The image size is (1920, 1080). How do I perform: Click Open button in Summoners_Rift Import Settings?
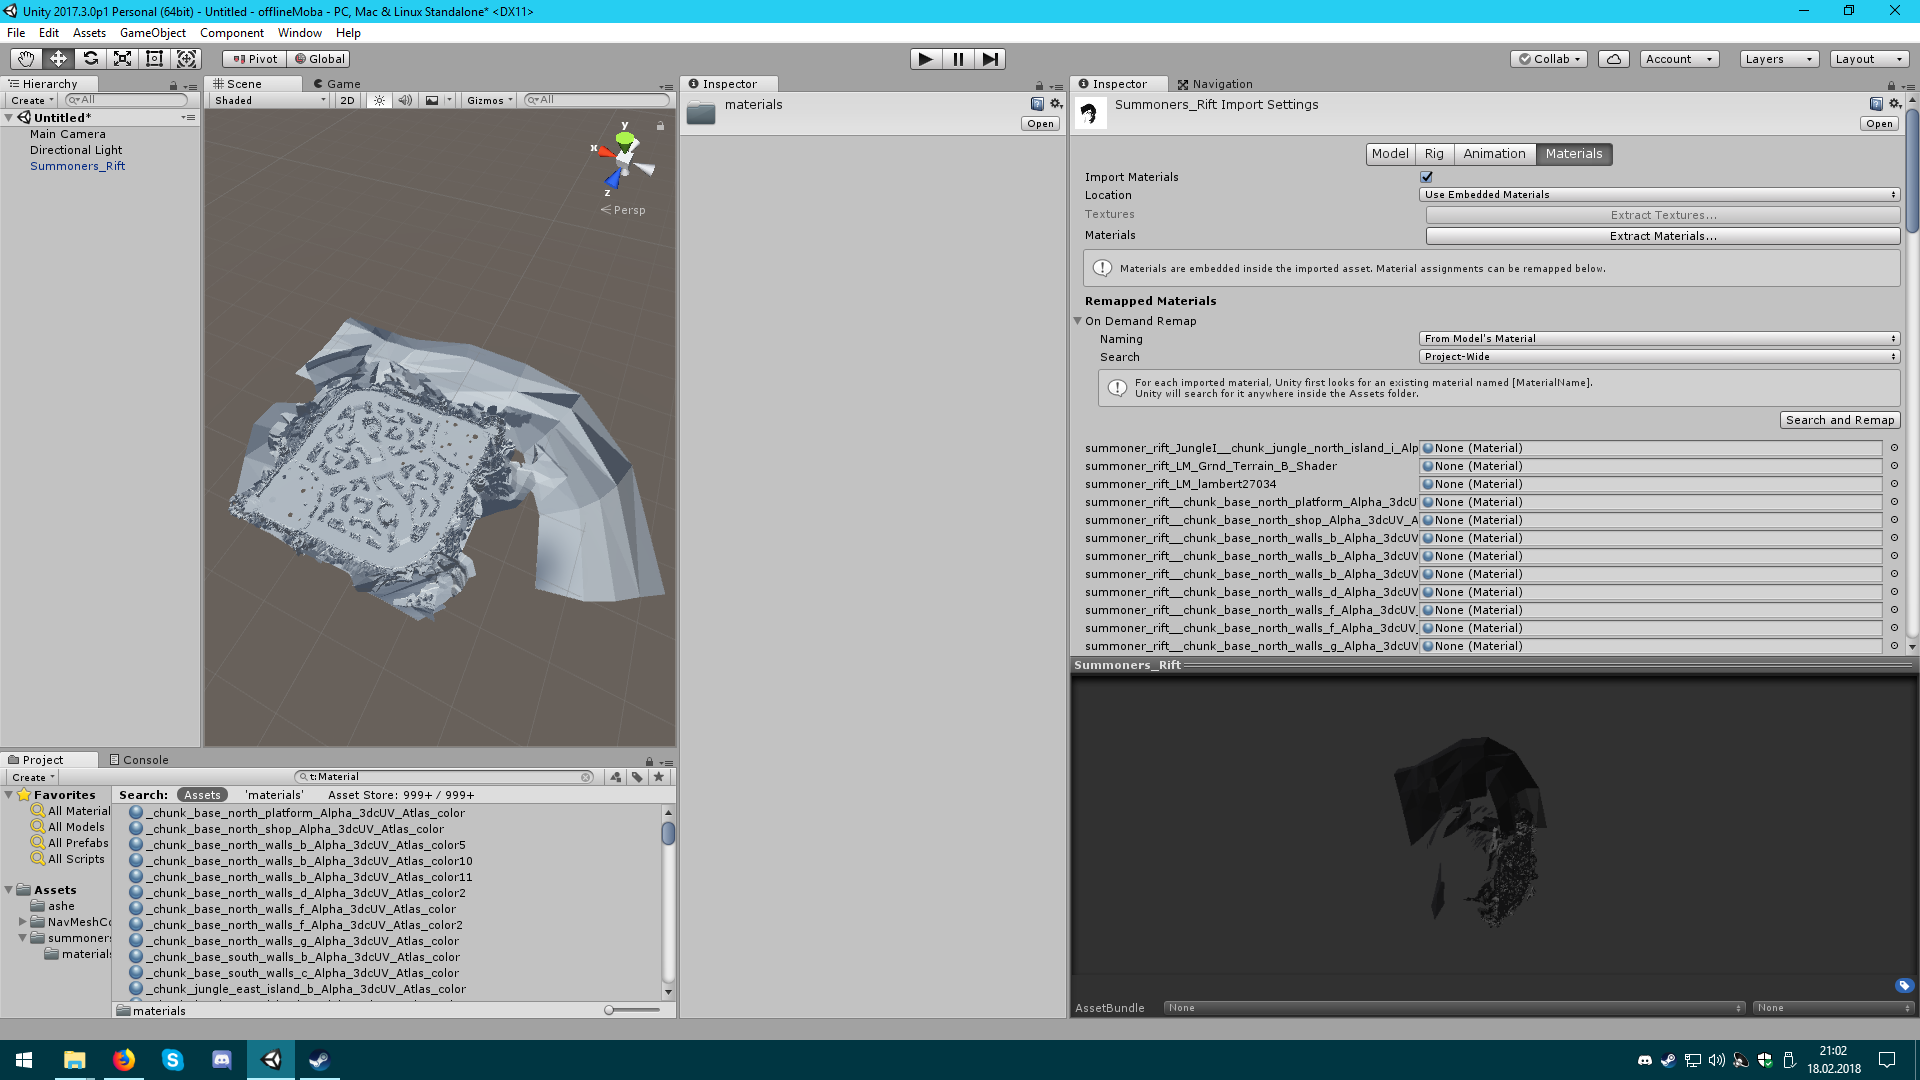click(x=1879, y=124)
